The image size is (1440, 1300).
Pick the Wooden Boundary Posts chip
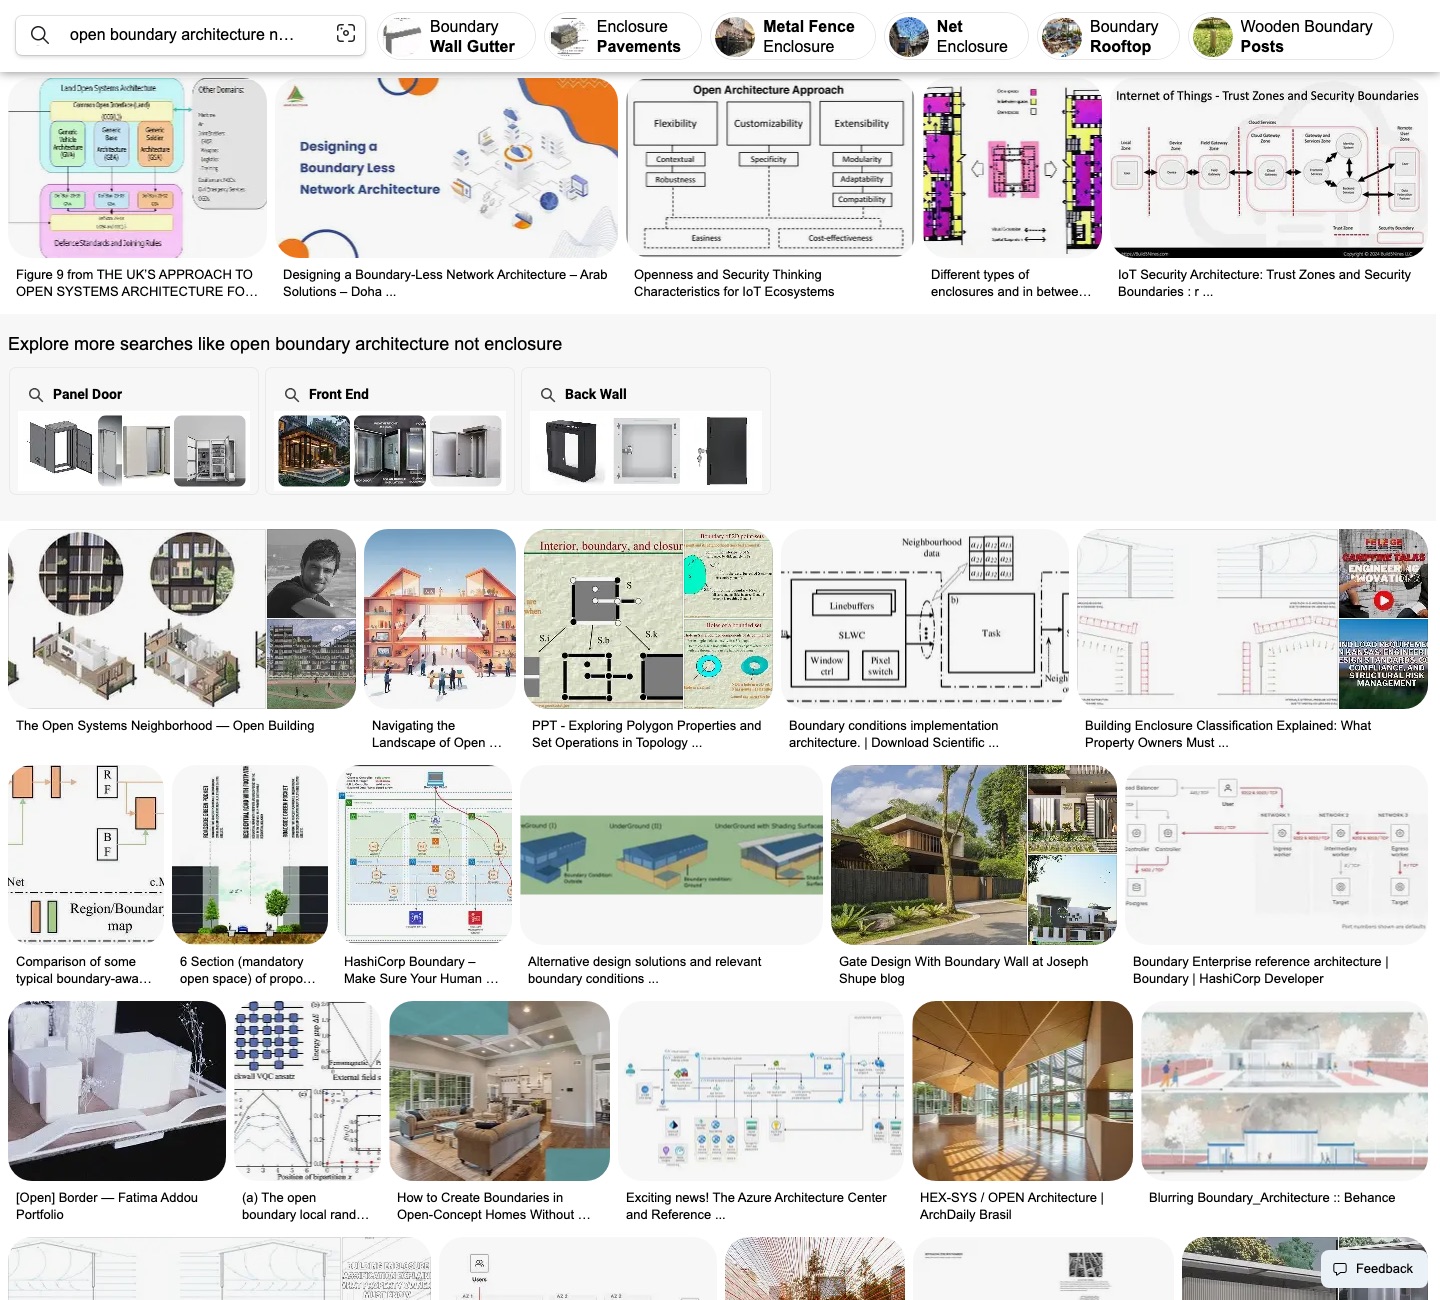point(1291,36)
